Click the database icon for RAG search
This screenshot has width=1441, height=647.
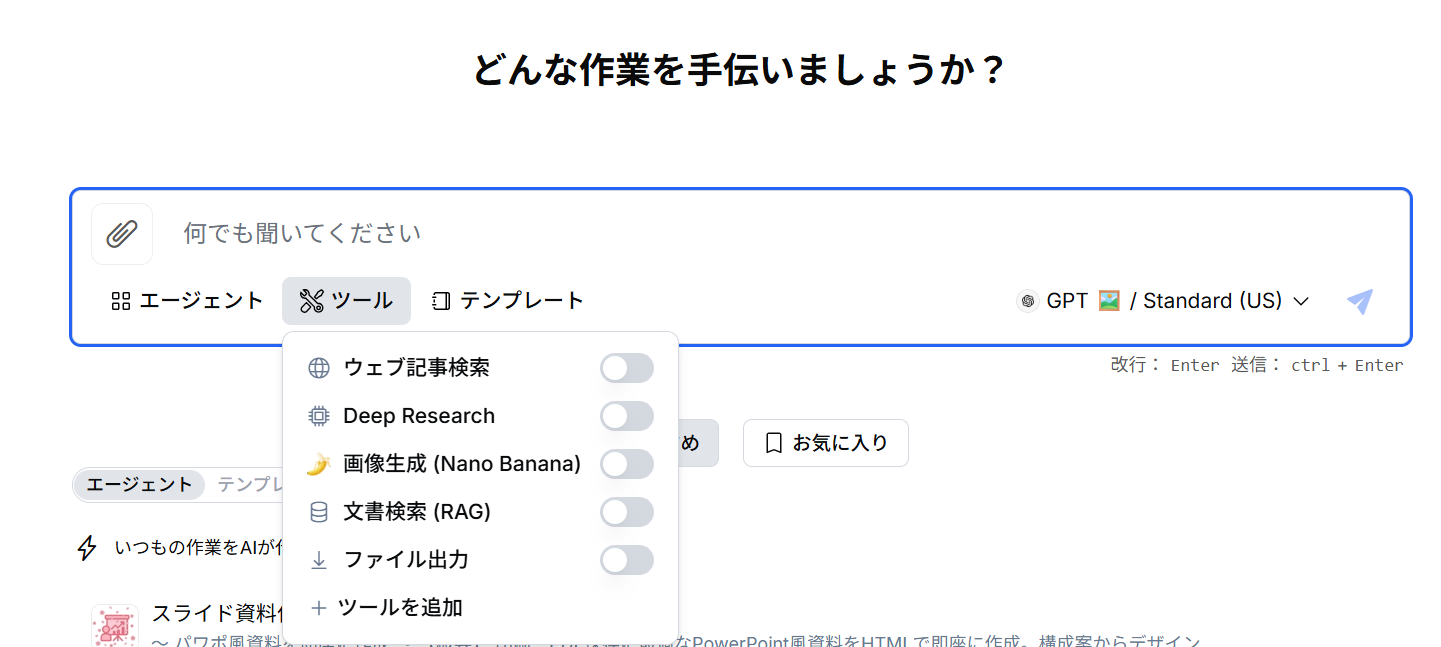(319, 512)
